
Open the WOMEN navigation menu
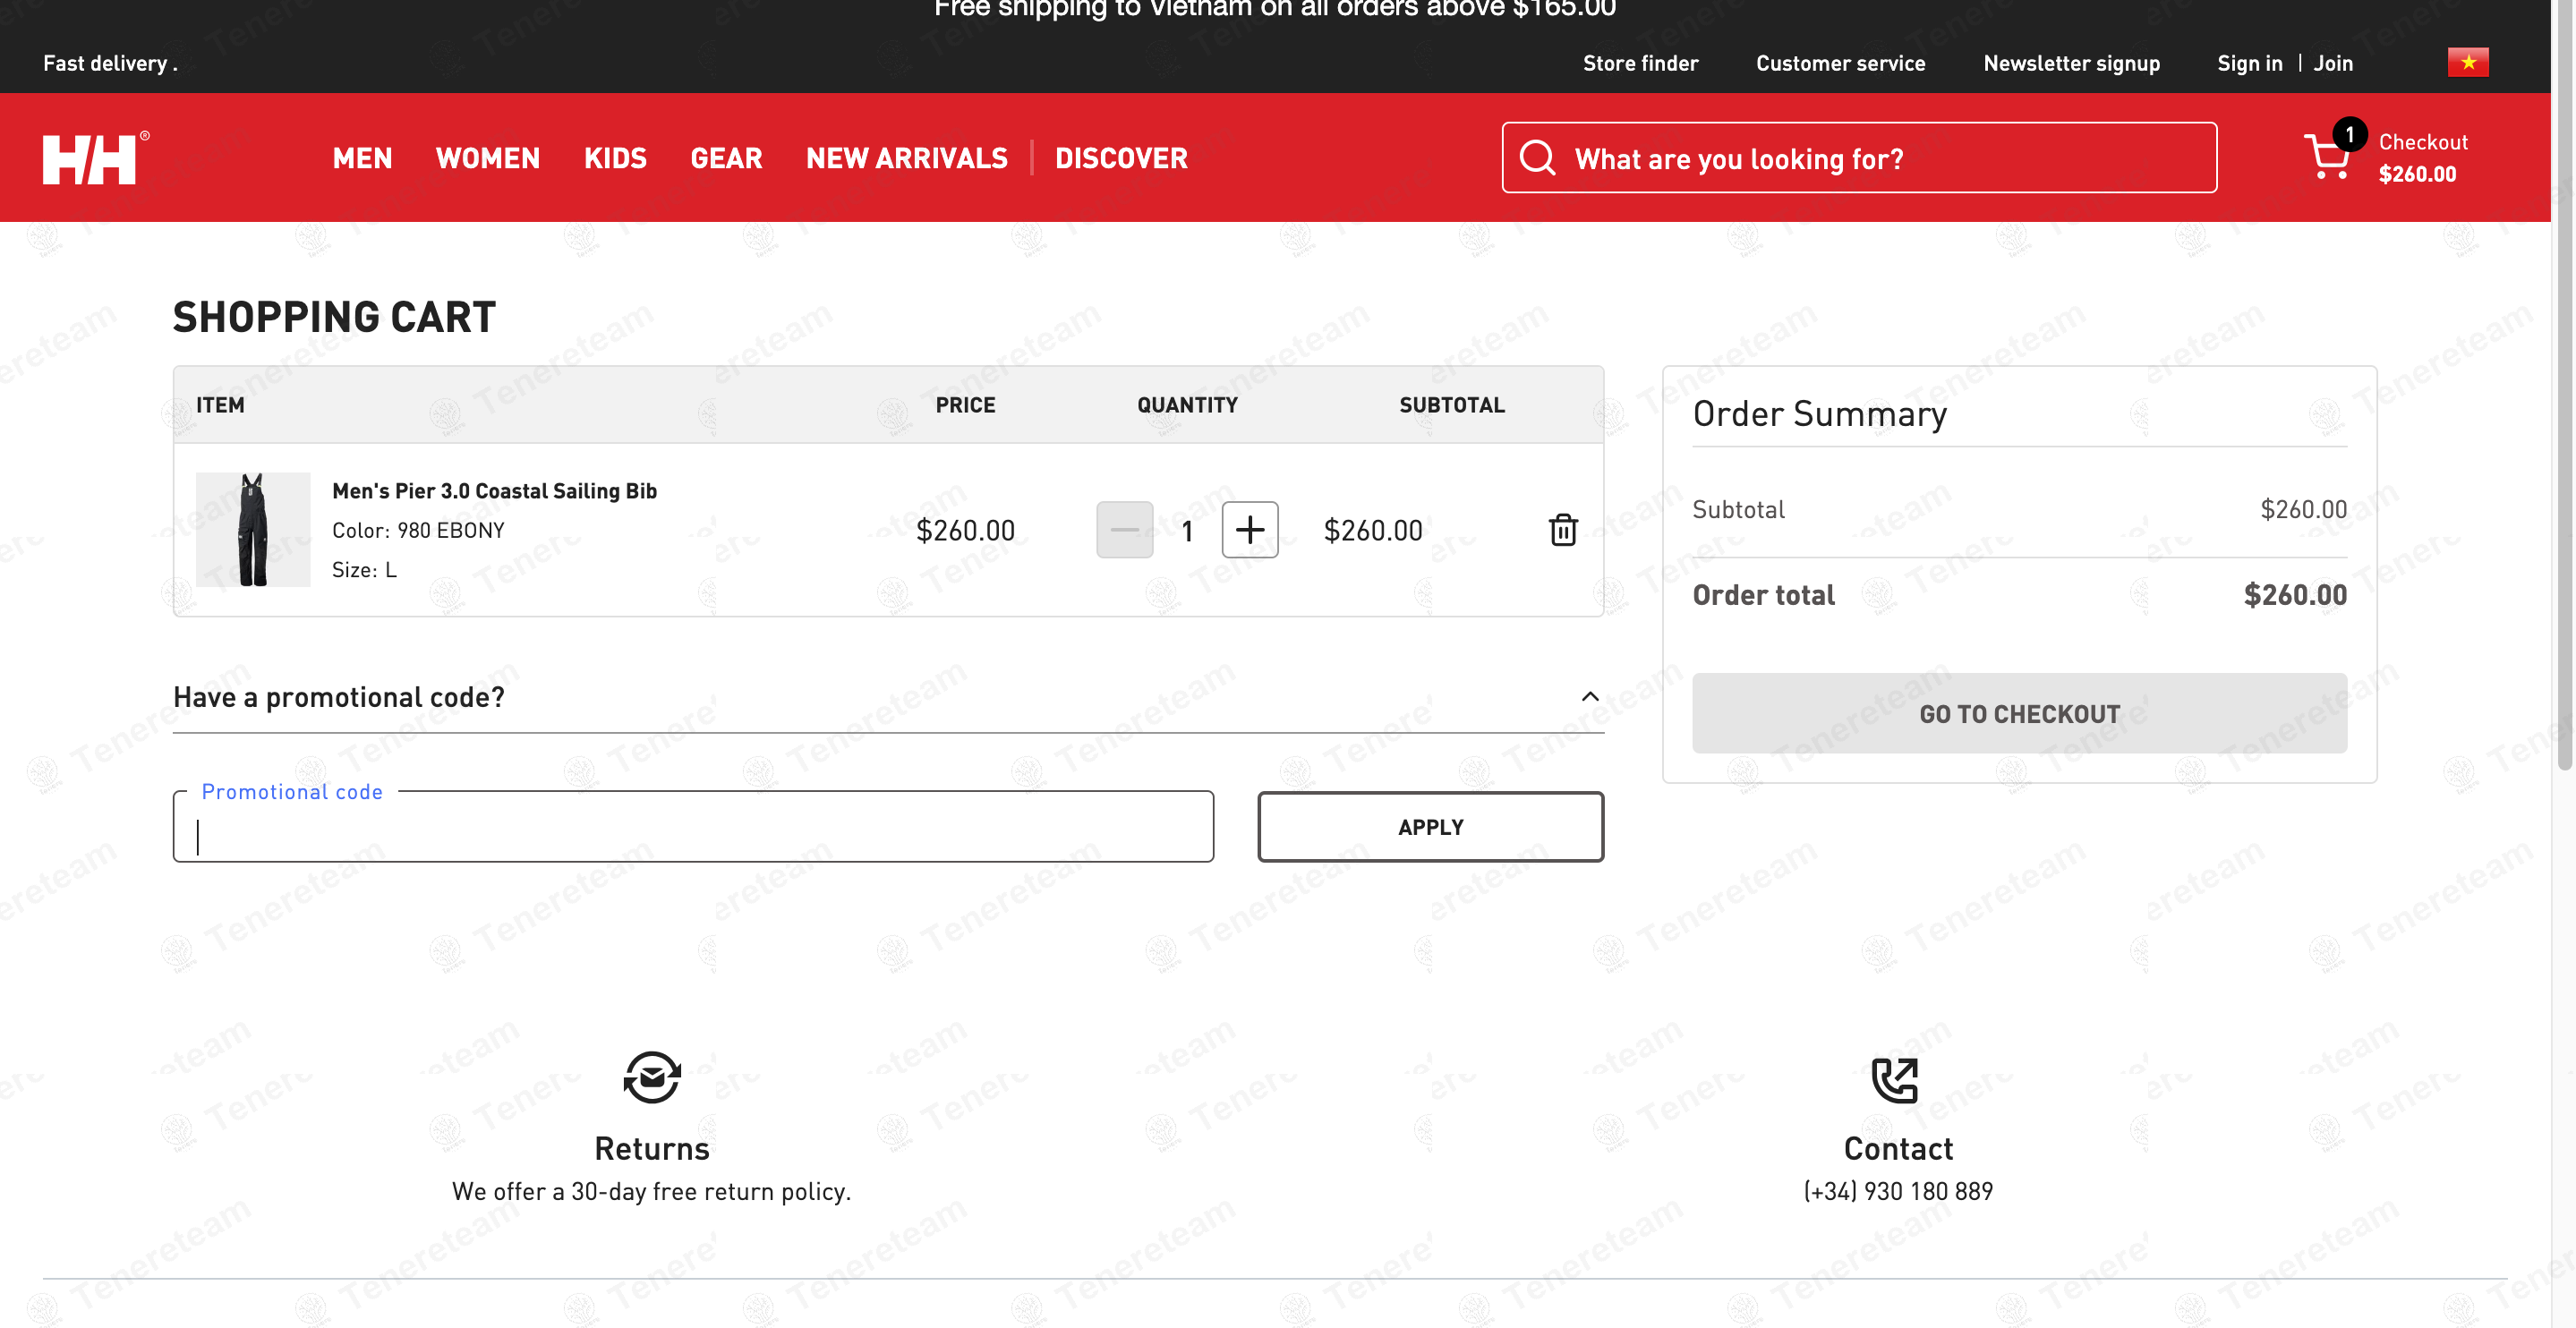point(488,158)
